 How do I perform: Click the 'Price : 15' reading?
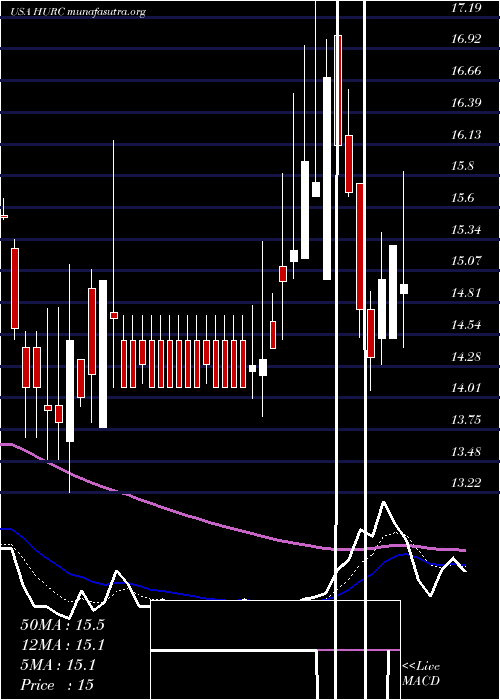point(57,685)
